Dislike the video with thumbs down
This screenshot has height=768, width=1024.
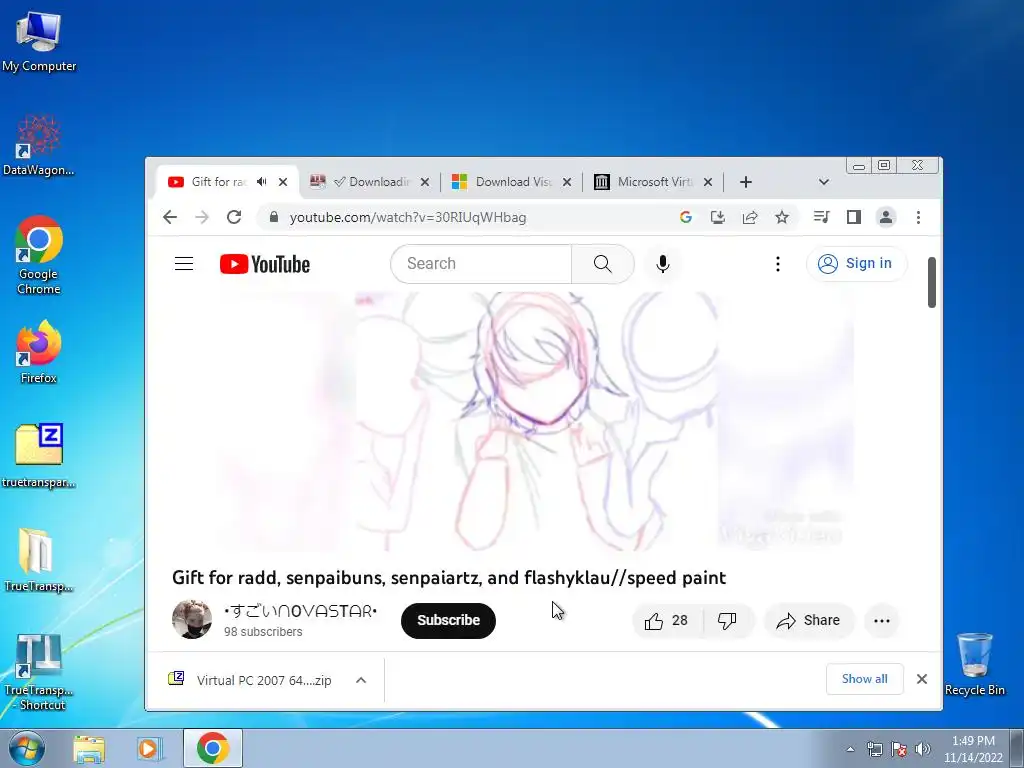click(728, 620)
